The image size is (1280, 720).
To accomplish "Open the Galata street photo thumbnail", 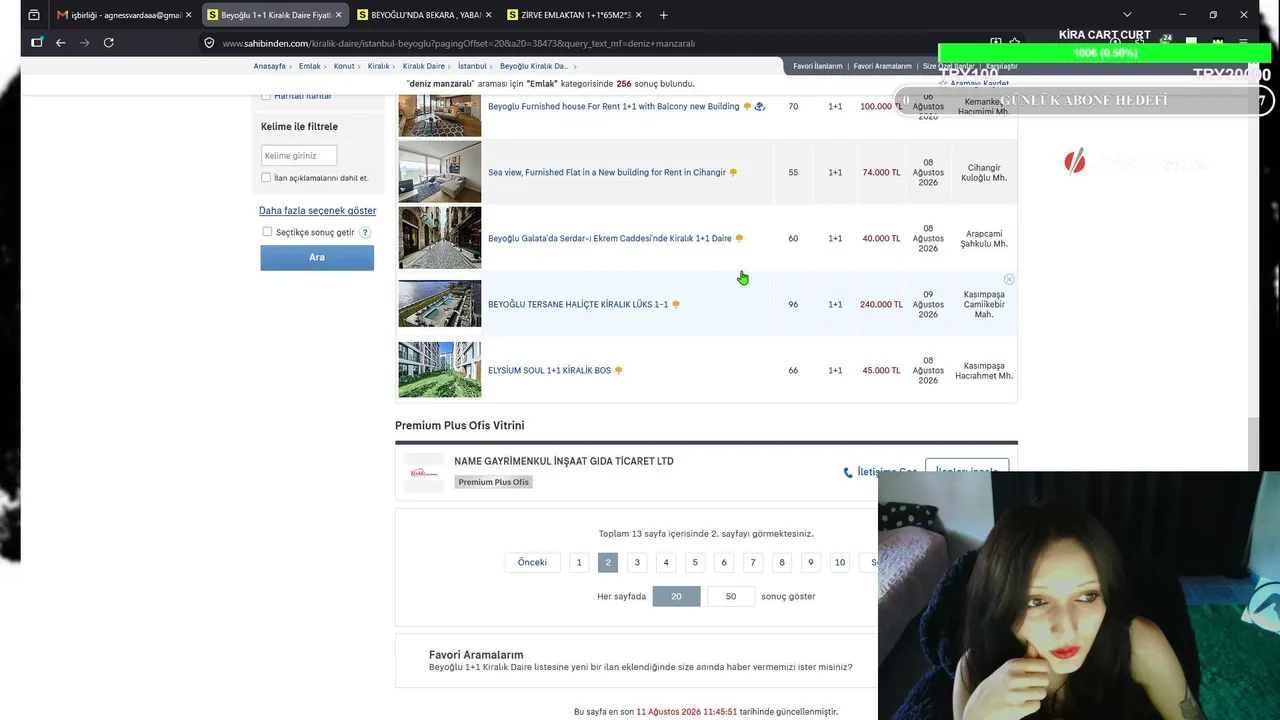I will pos(440,238).
